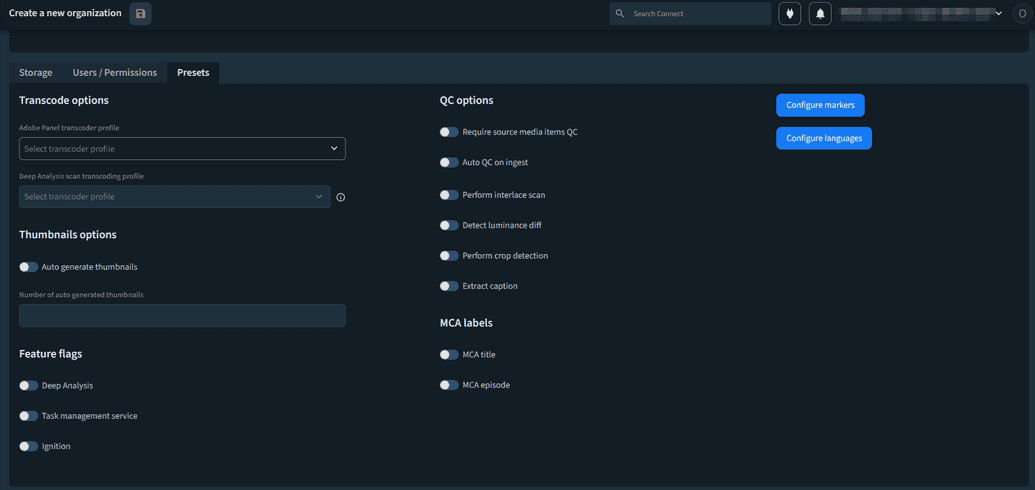
Task: Switch to the Users / Permissions tab
Action: pos(115,73)
